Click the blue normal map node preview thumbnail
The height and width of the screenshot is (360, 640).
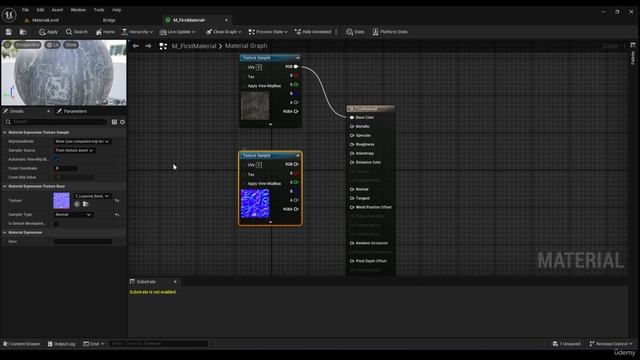click(x=255, y=203)
